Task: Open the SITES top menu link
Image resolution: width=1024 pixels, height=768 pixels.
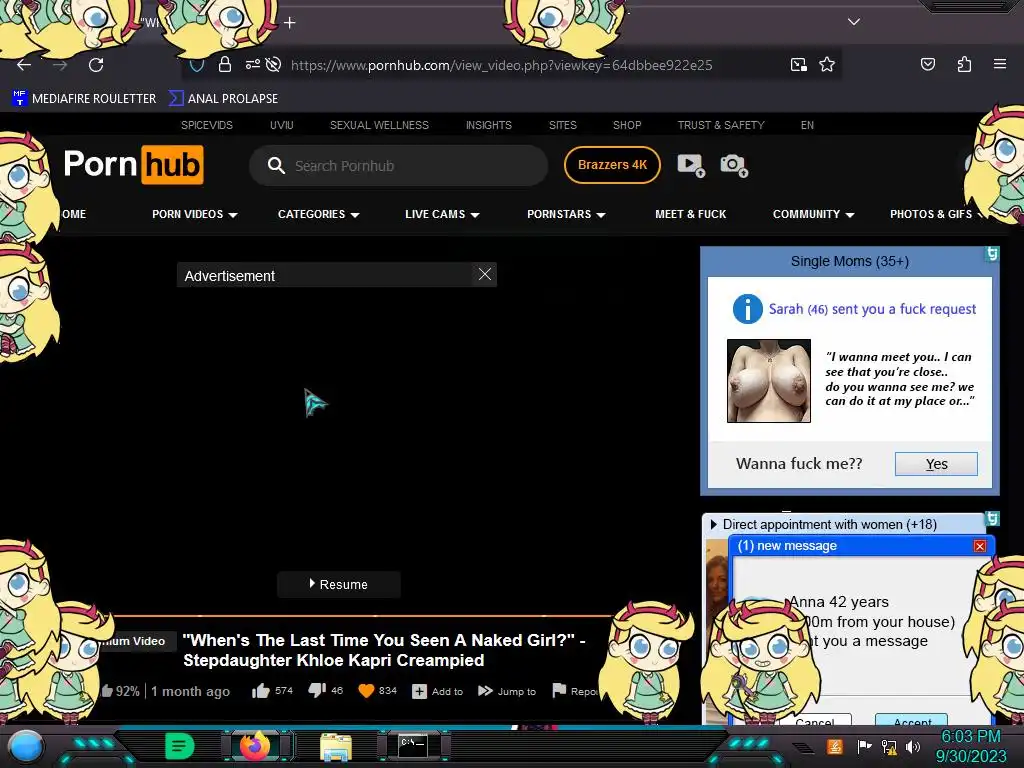Action: (562, 125)
